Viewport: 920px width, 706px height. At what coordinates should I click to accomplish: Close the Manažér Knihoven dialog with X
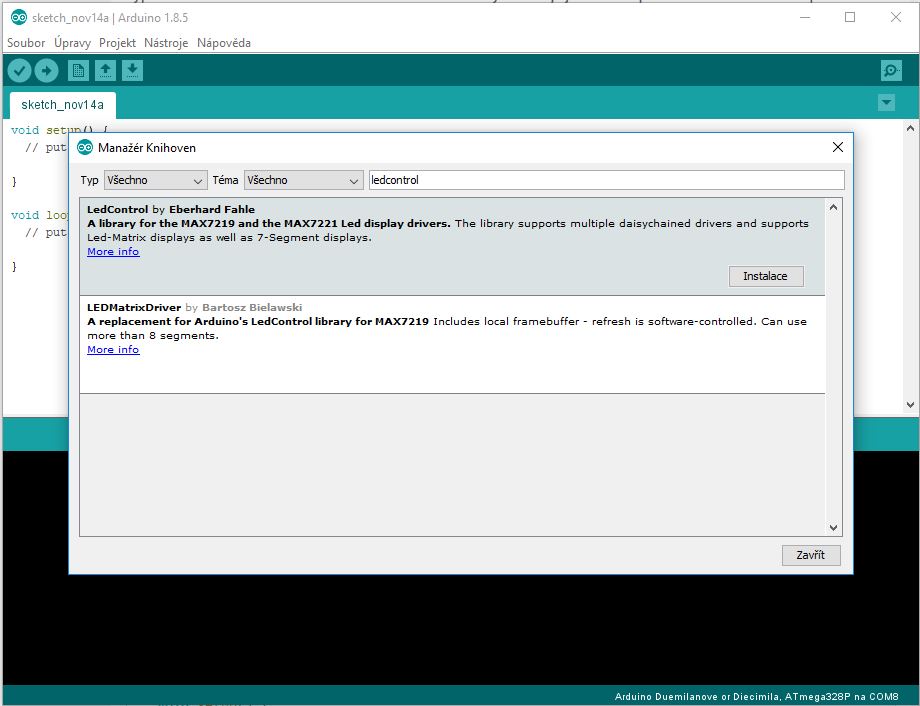coord(837,147)
